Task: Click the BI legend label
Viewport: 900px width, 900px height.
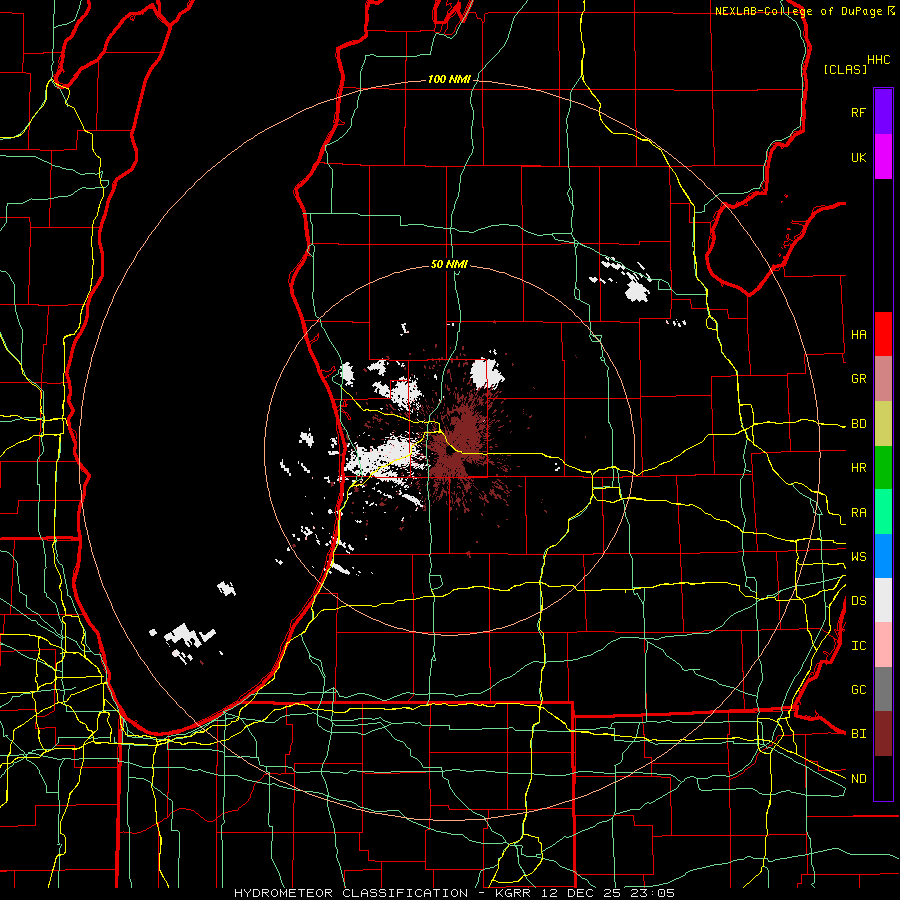Action: tap(858, 734)
